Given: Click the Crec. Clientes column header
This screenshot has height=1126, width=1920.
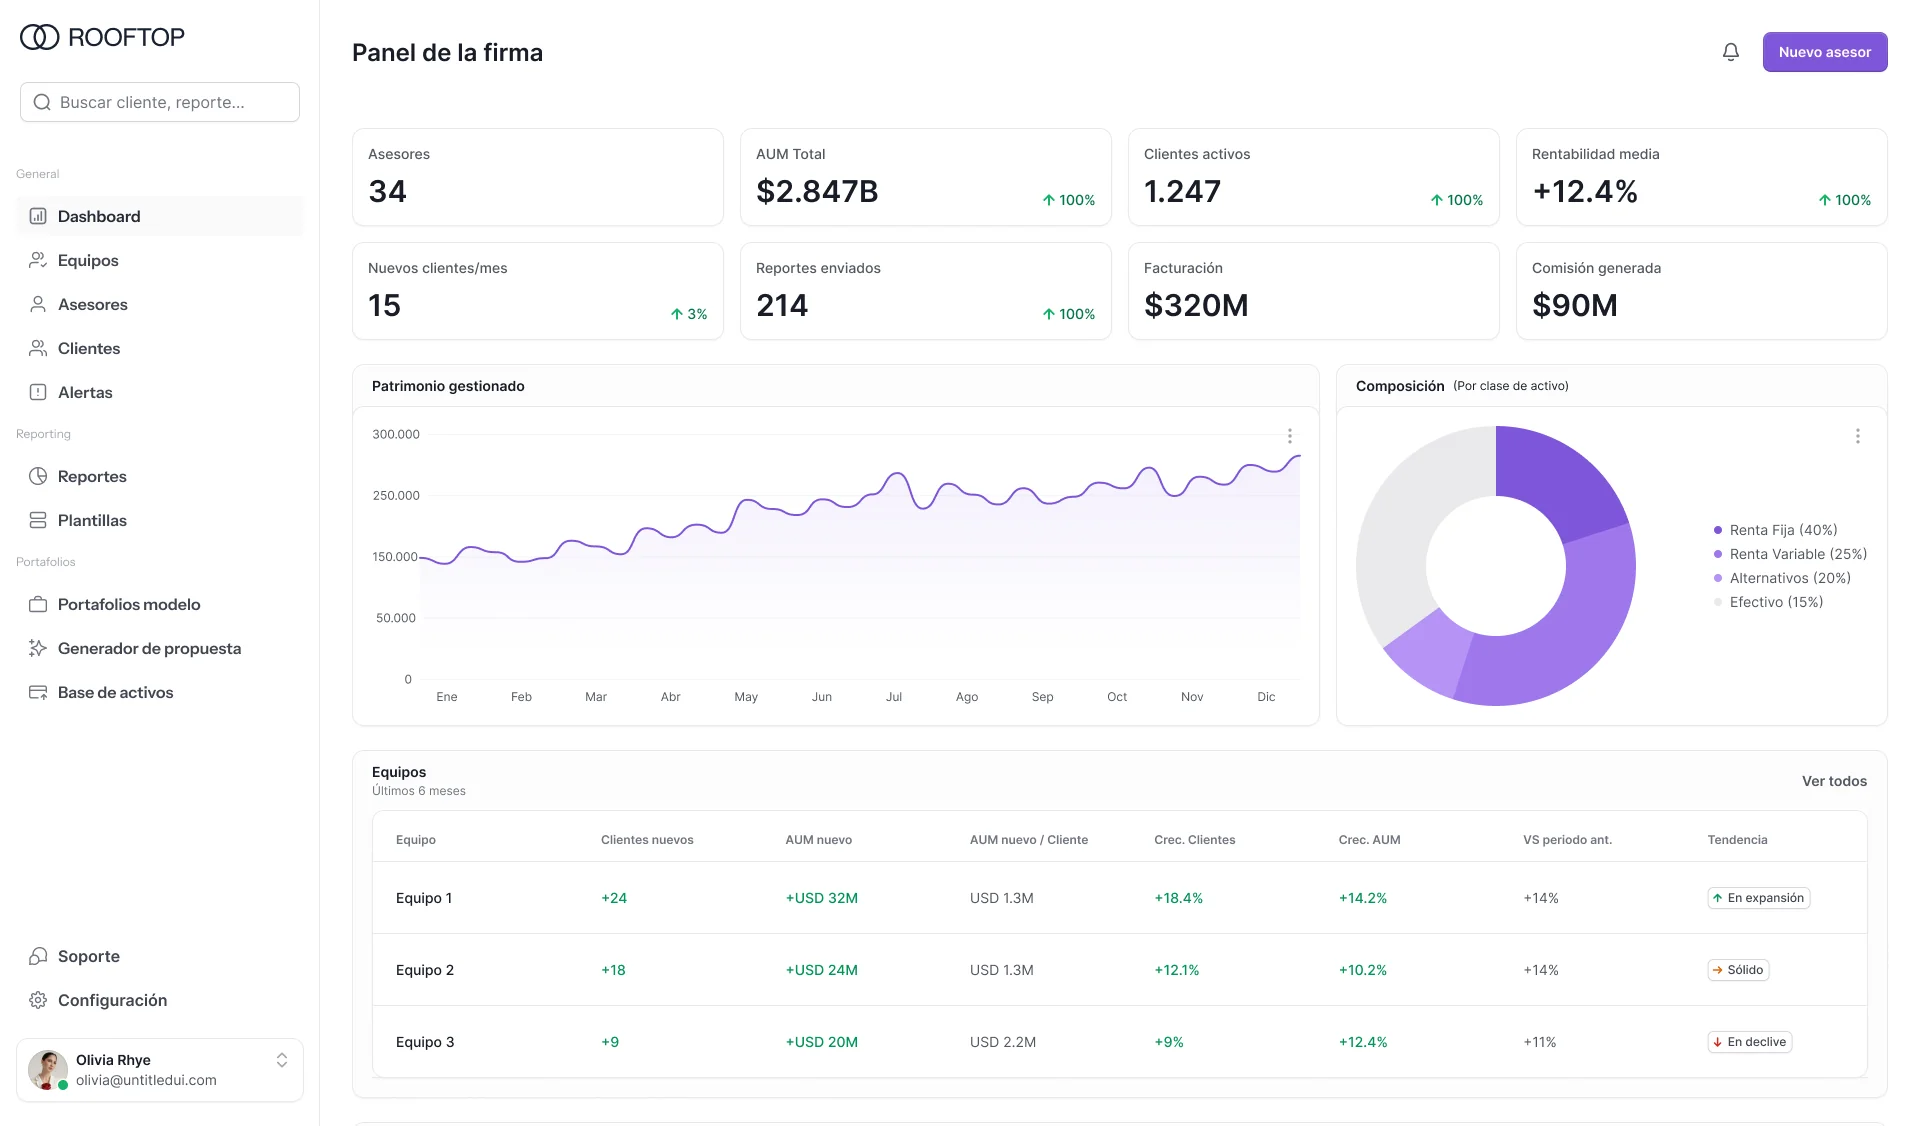Looking at the screenshot, I should (x=1195, y=840).
